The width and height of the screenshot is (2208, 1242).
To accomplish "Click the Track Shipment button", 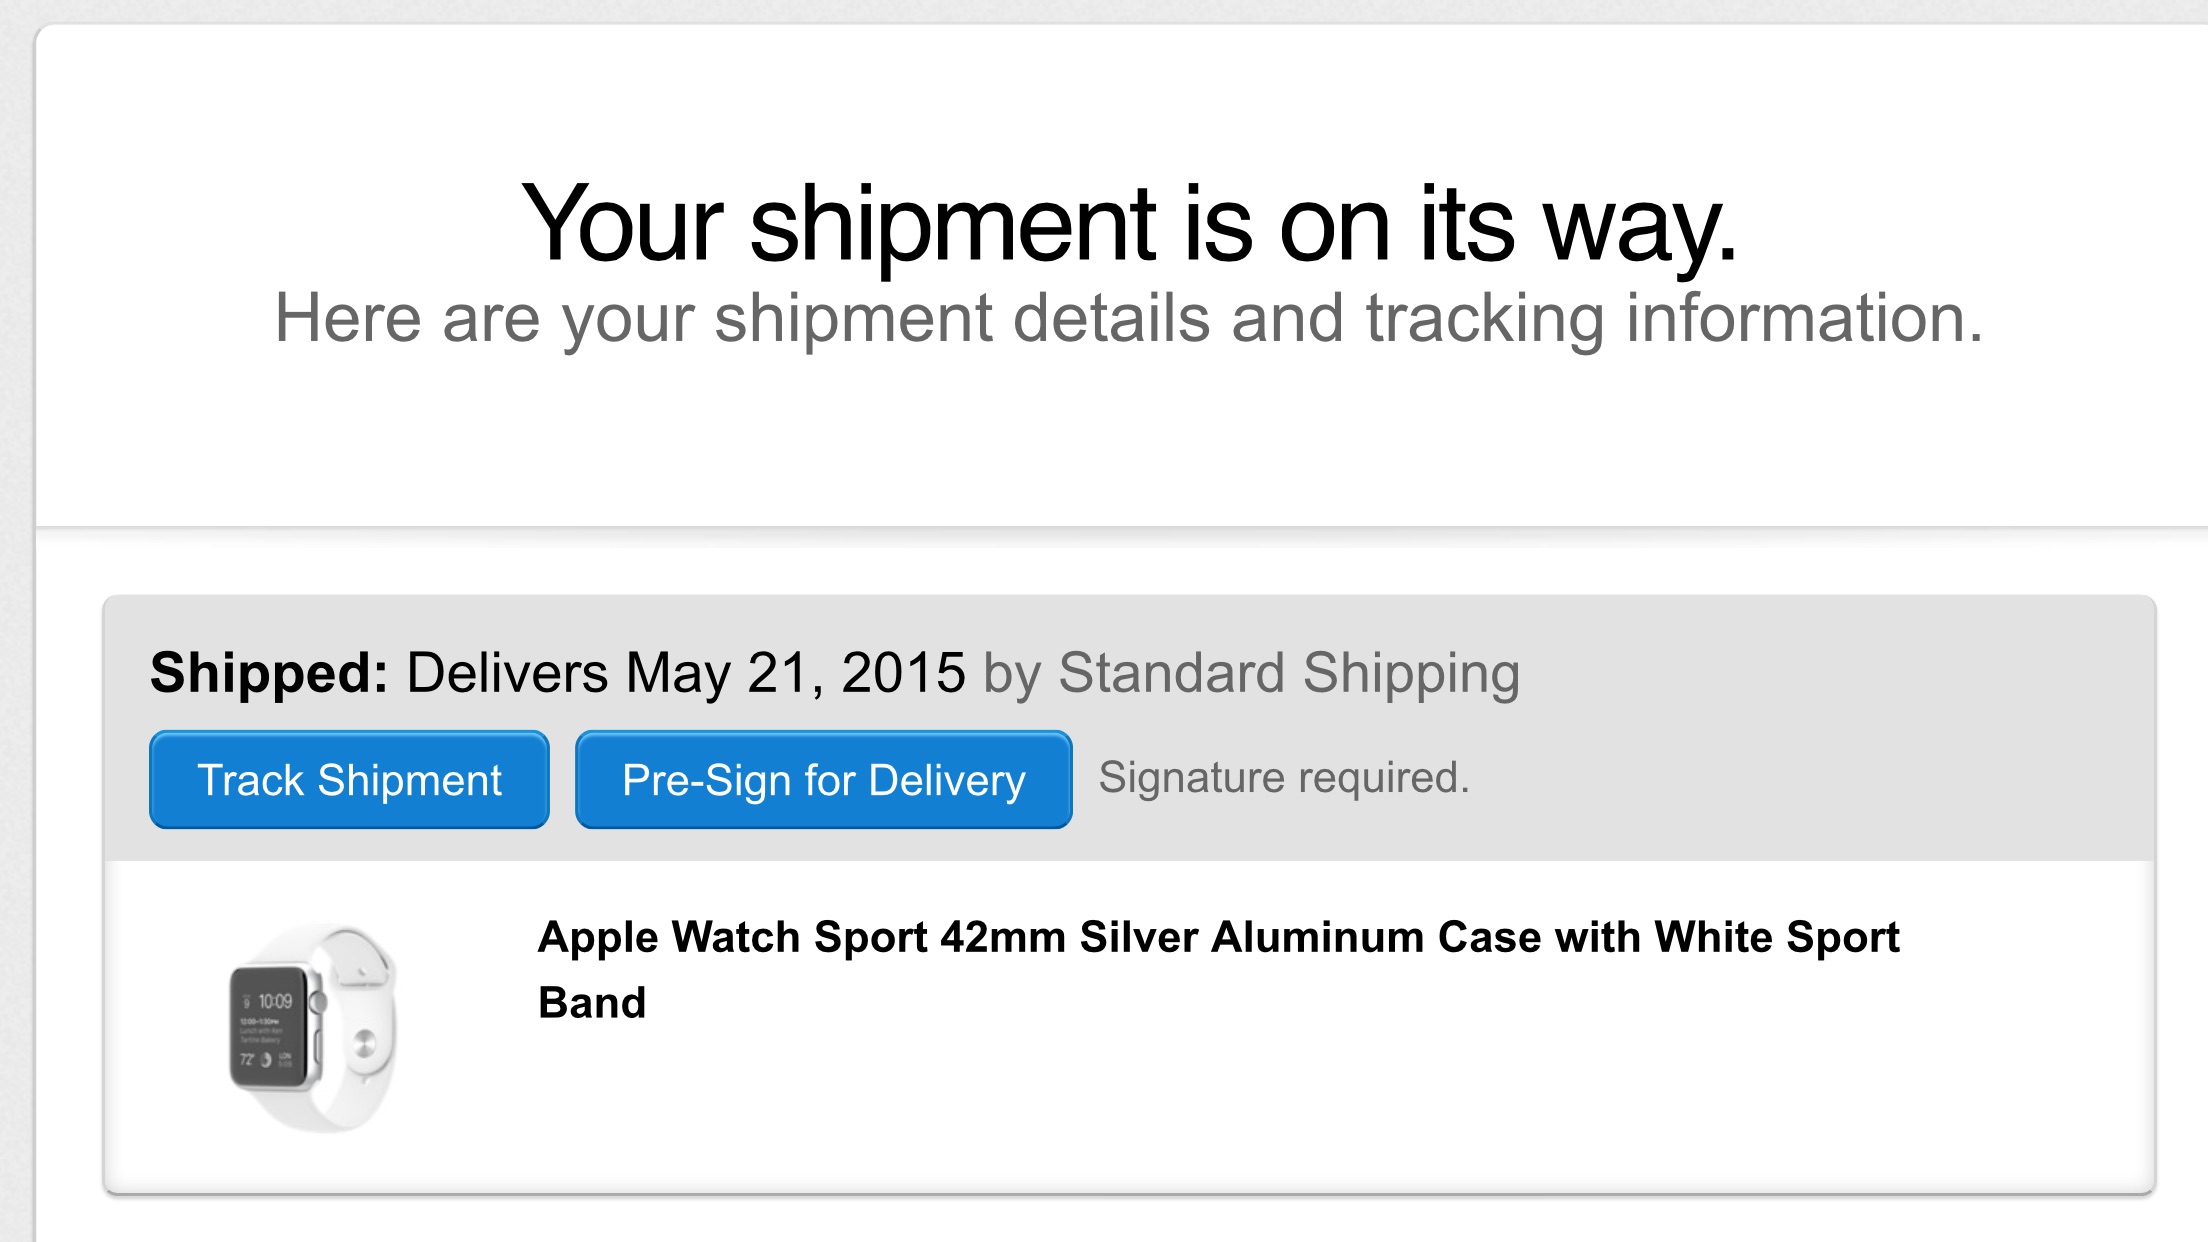I will click(x=349, y=780).
